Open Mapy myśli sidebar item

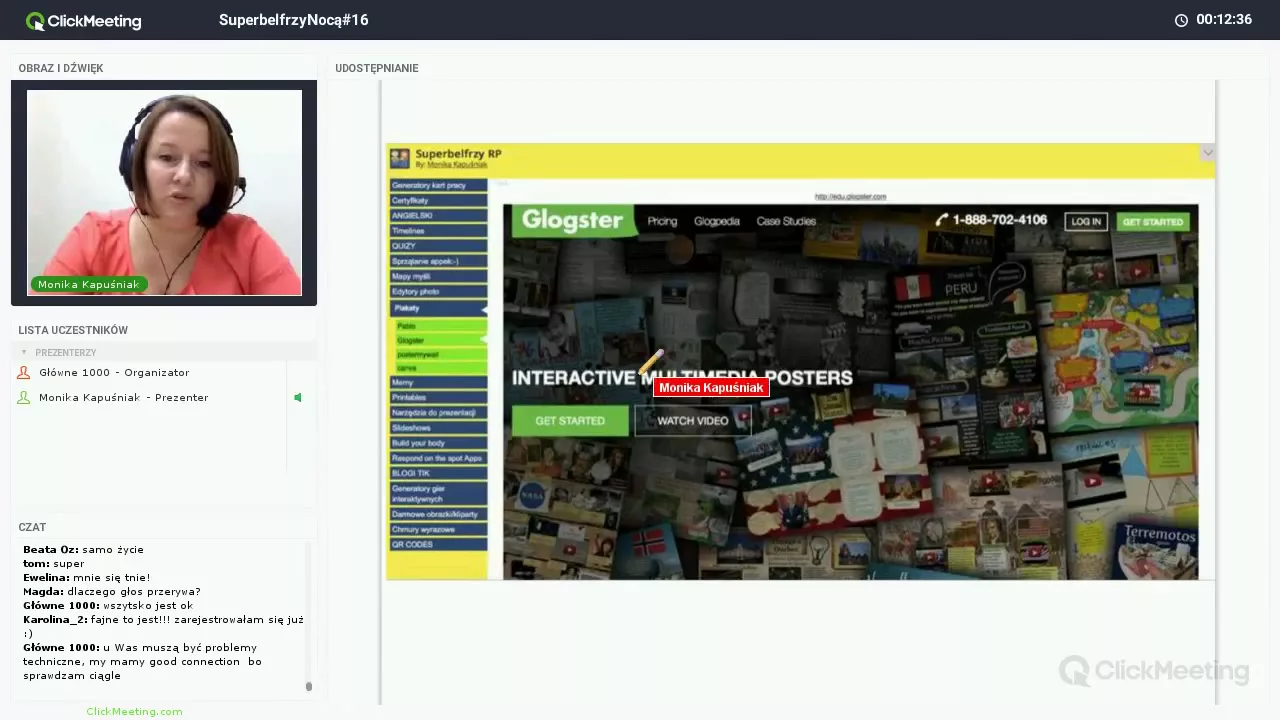point(439,276)
